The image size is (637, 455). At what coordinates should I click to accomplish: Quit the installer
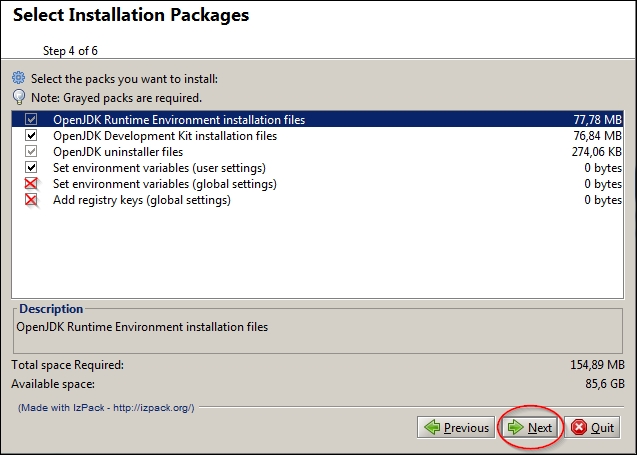592,428
